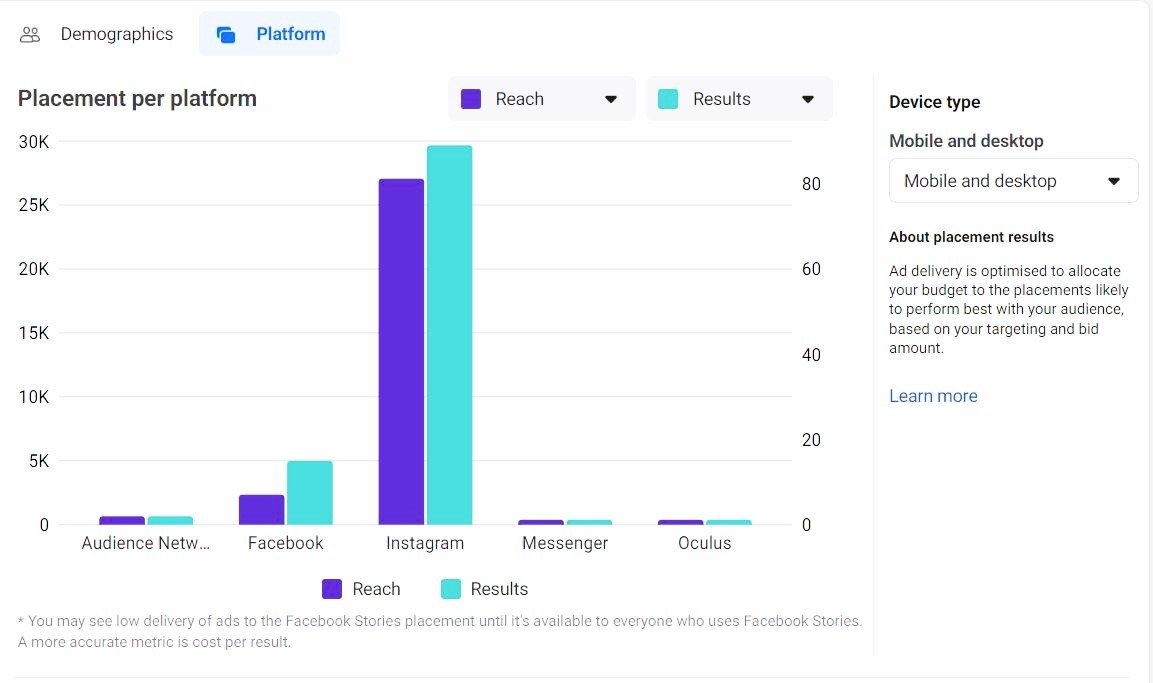Viewport: 1153px width, 683px height.
Task: Click the Platform tab icon
Action: (226, 35)
